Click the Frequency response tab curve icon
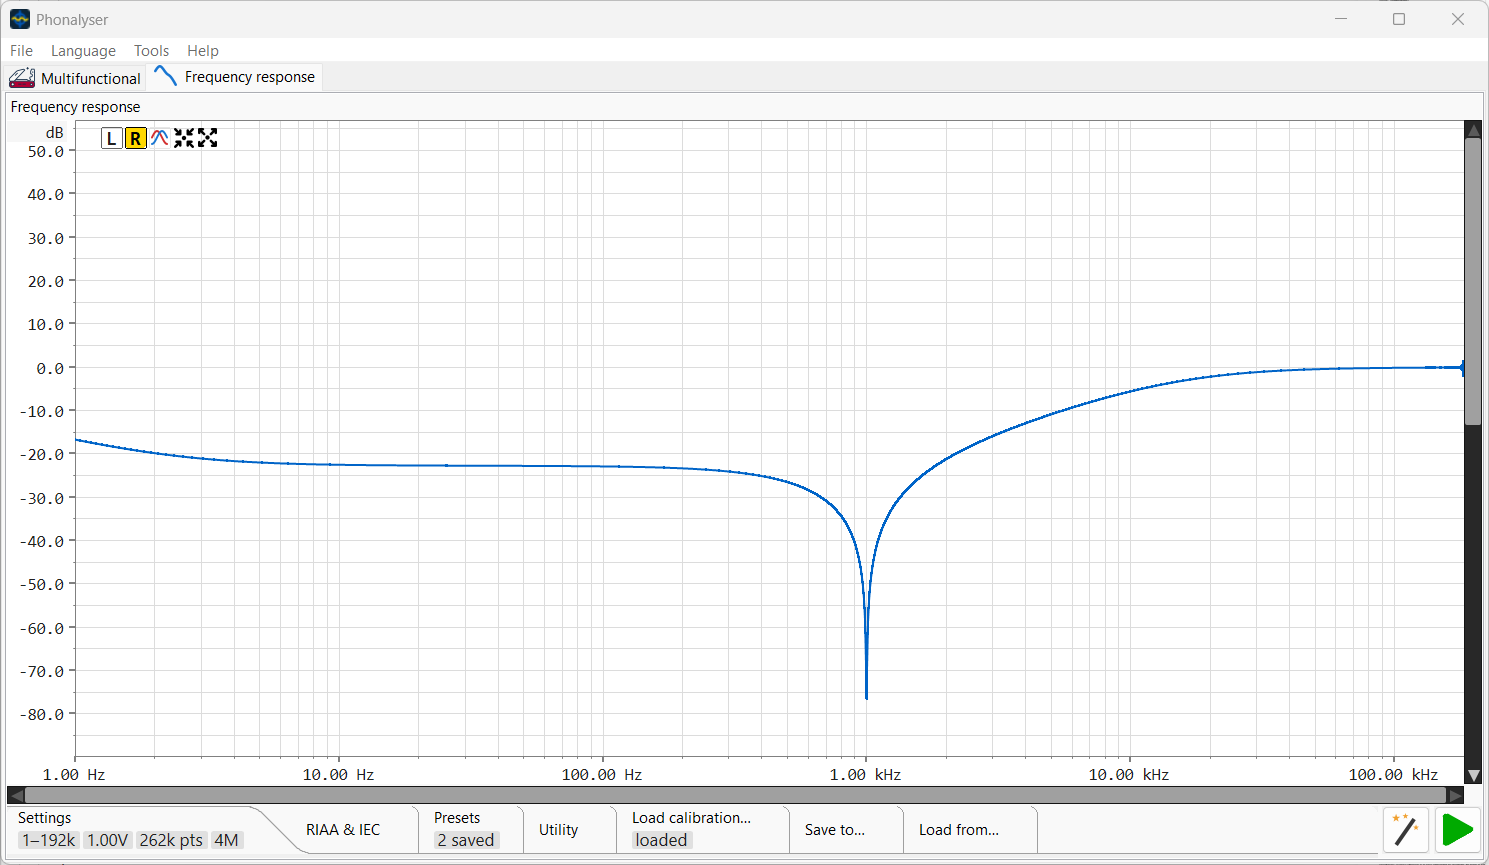The image size is (1489, 865). click(166, 76)
